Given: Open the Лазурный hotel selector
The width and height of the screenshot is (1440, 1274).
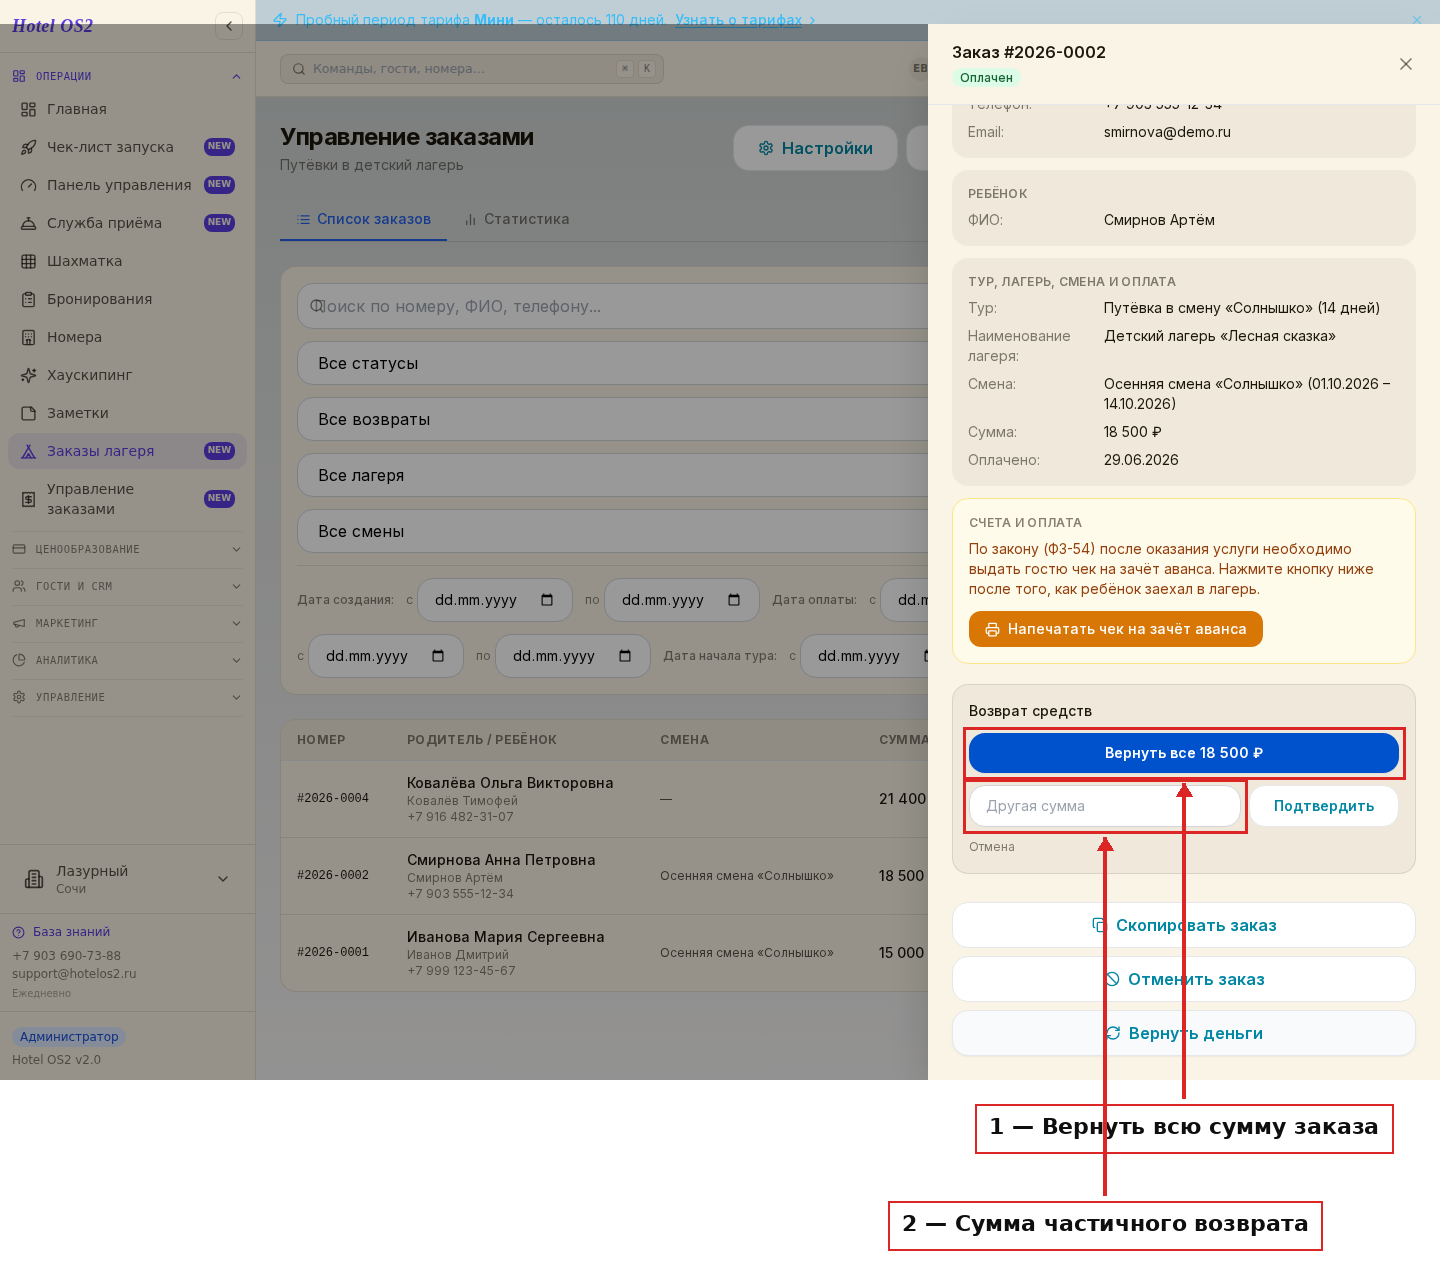Looking at the screenshot, I should [x=127, y=879].
